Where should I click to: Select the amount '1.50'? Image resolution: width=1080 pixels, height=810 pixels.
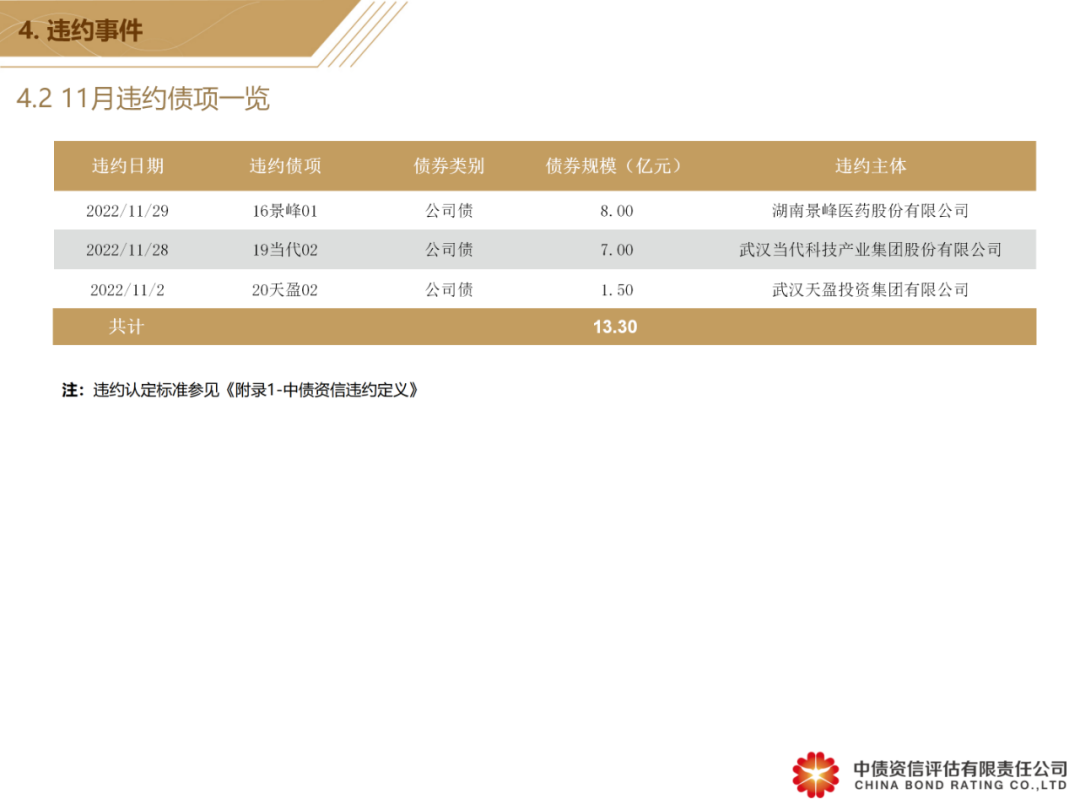[616, 290]
